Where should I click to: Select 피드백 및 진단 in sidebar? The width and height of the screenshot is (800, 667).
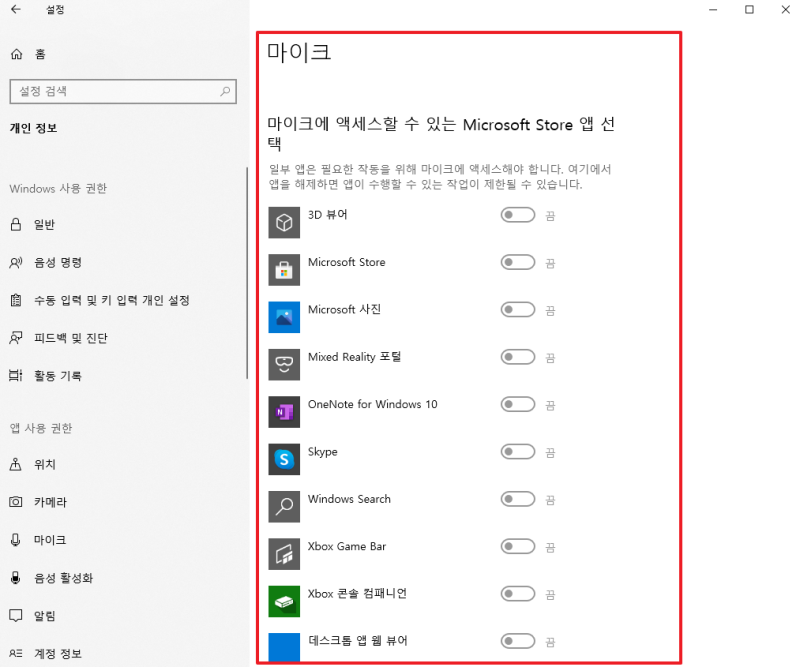pyautogui.click(x=122, y=338)
